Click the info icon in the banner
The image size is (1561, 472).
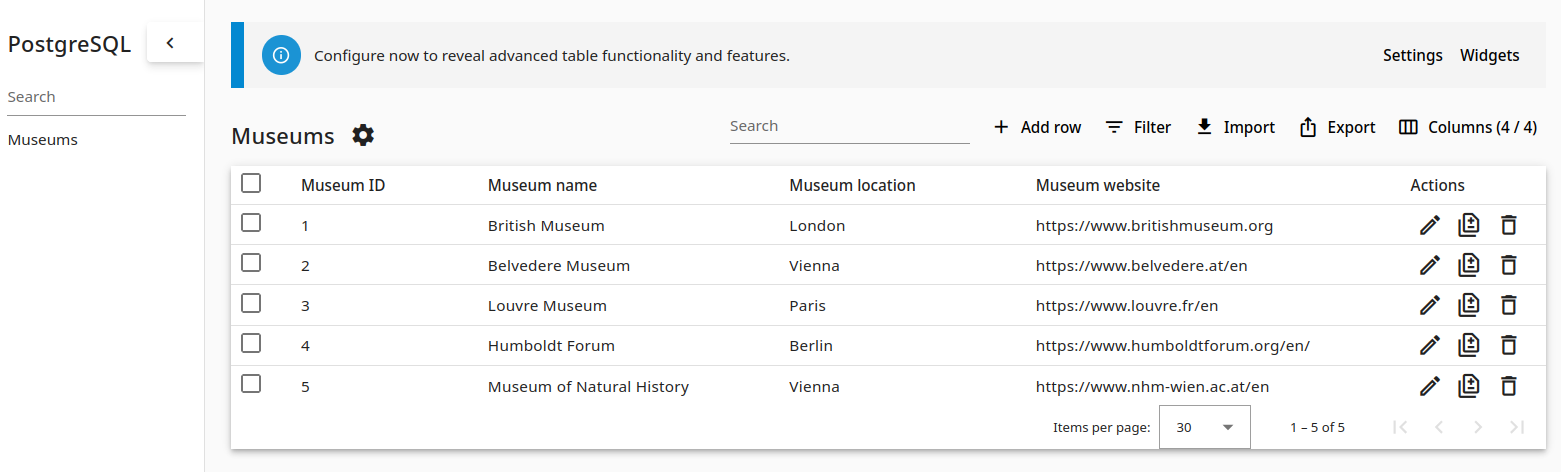pos(281,55)
